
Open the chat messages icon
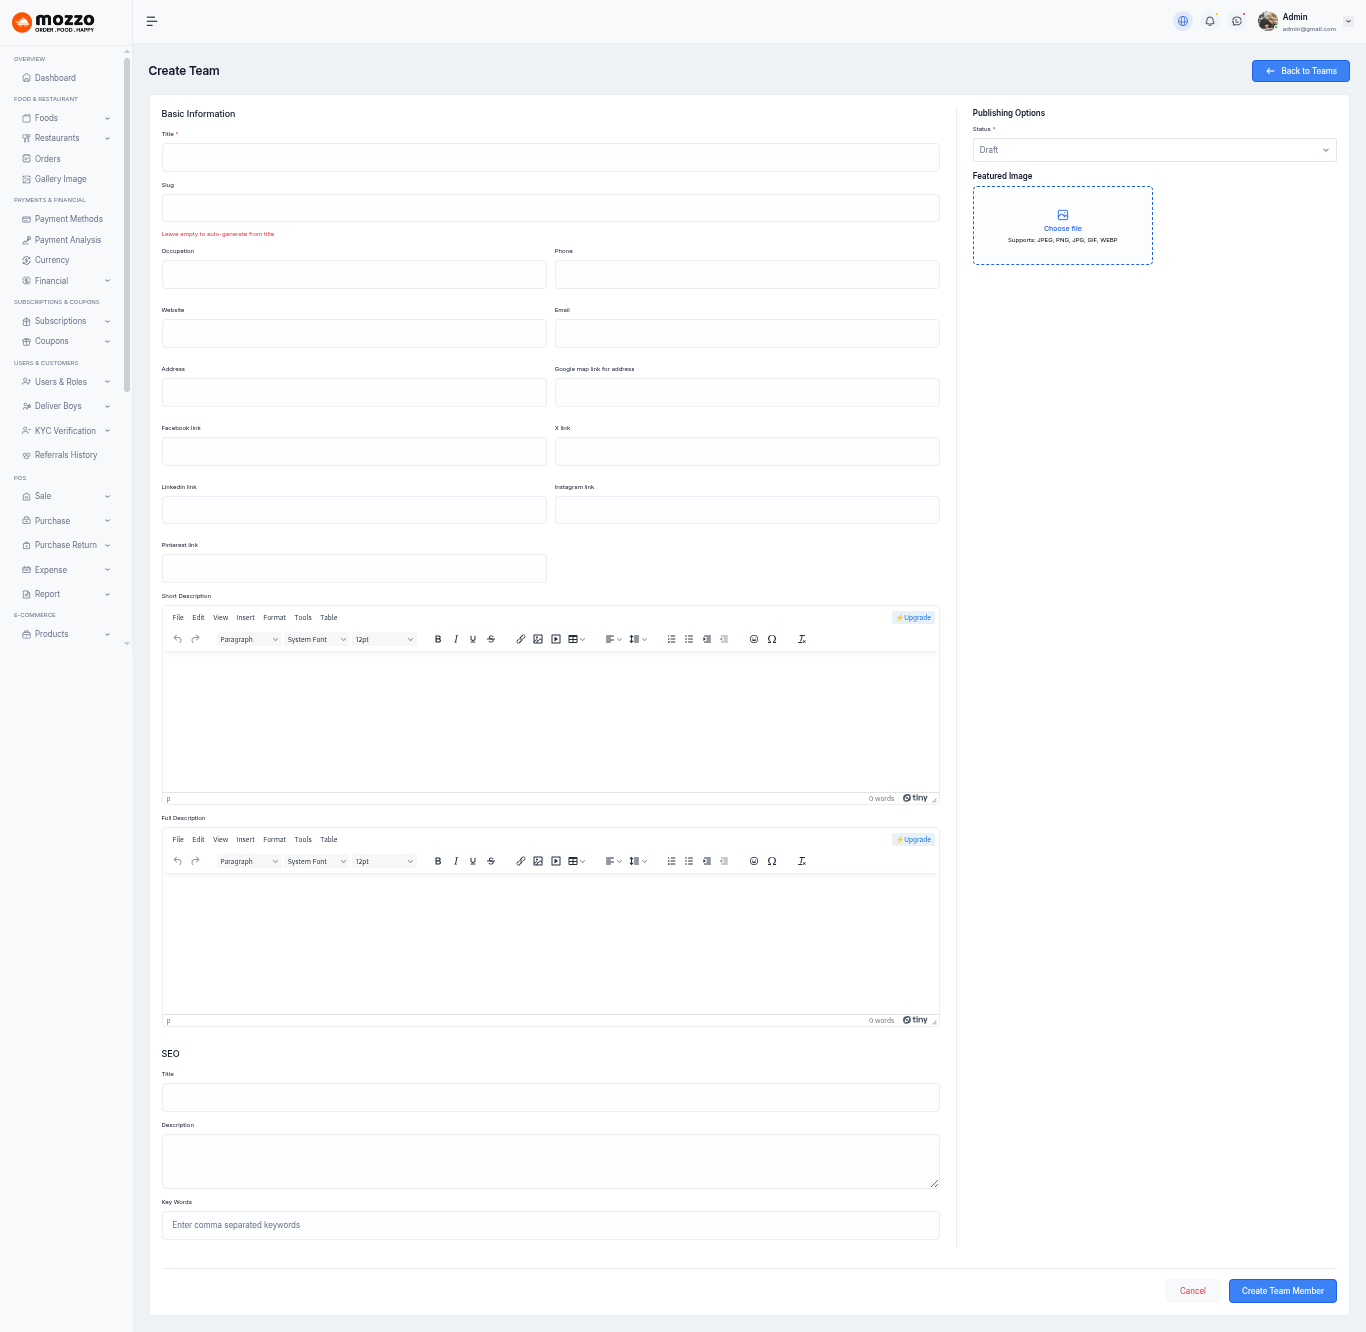click(1237, 21)
